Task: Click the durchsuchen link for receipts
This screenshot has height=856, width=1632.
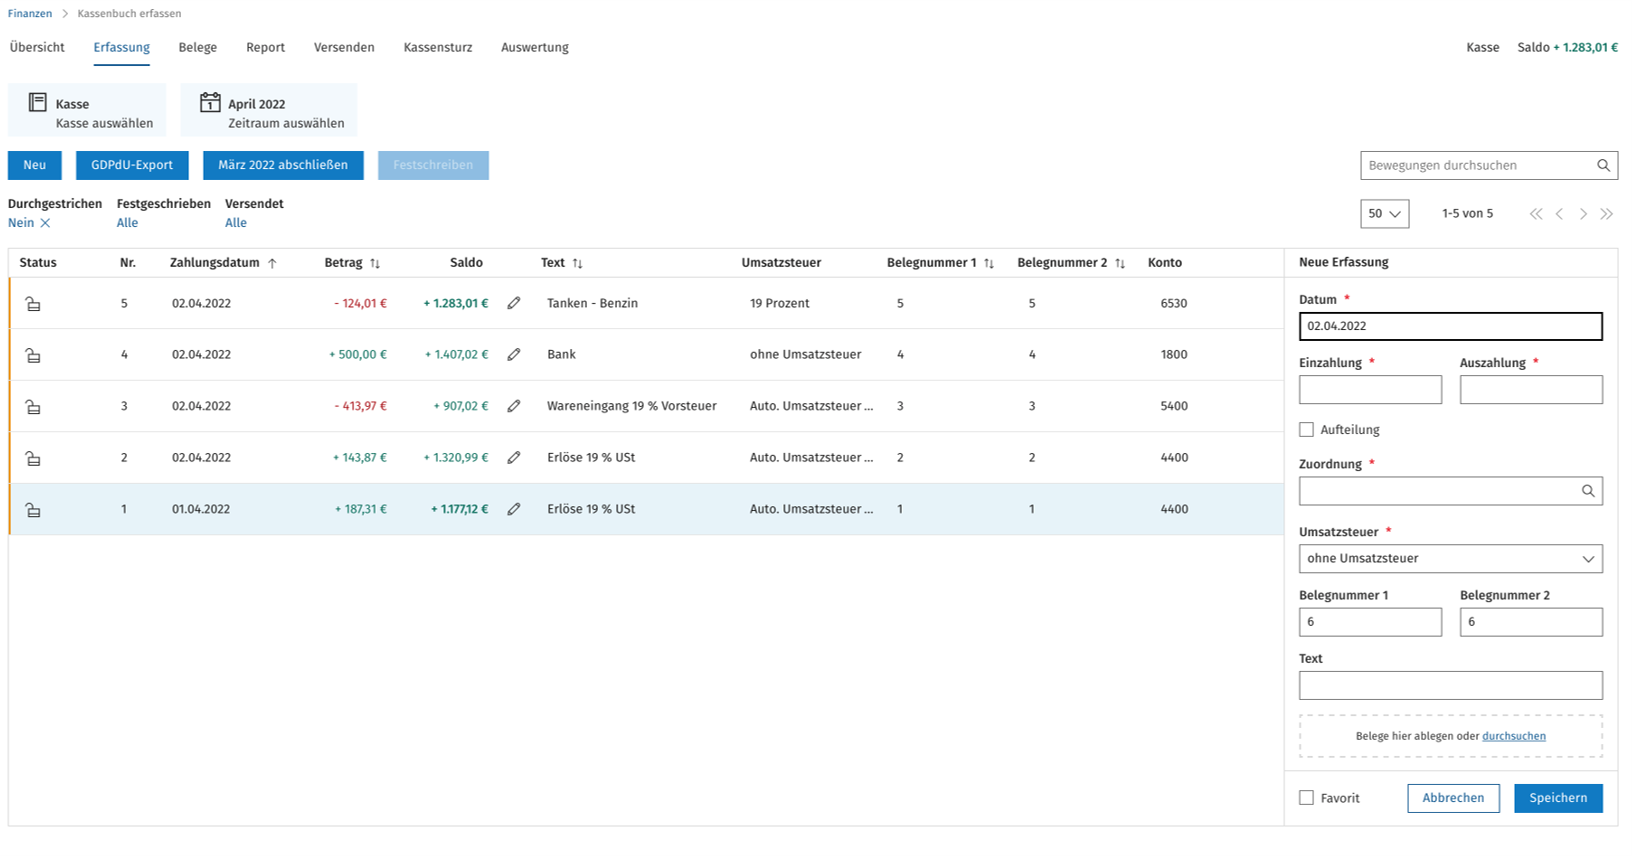Action: coord(1513,736)
